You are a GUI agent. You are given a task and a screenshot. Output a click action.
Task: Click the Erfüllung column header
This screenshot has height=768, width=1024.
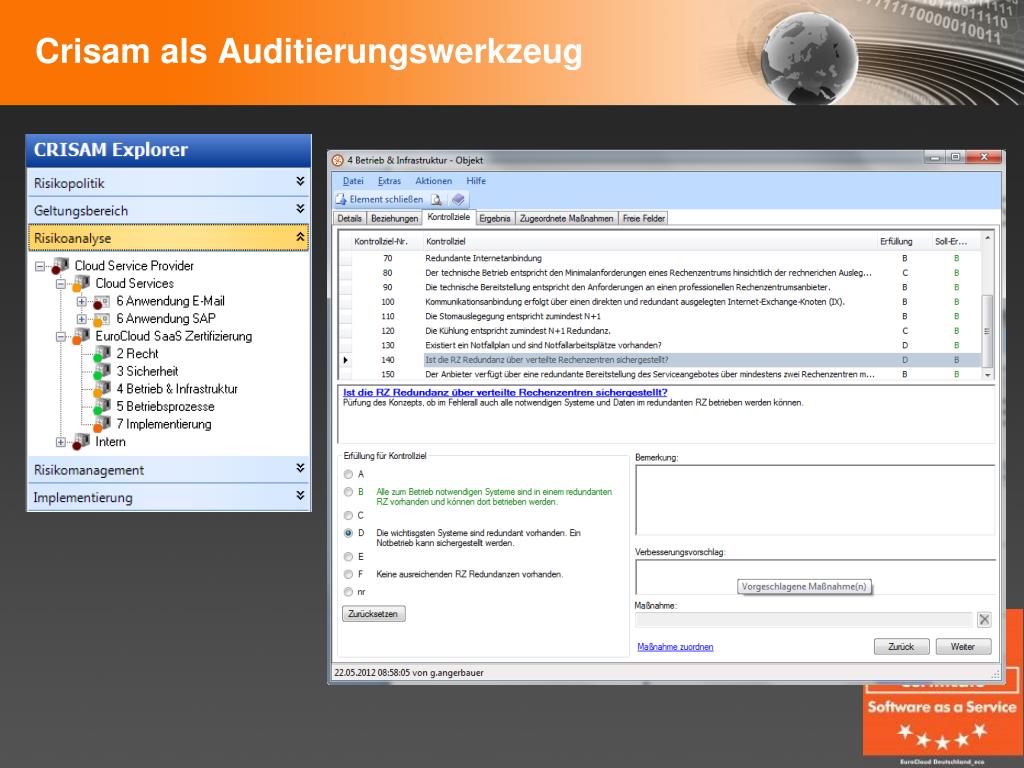coord(896,242)
